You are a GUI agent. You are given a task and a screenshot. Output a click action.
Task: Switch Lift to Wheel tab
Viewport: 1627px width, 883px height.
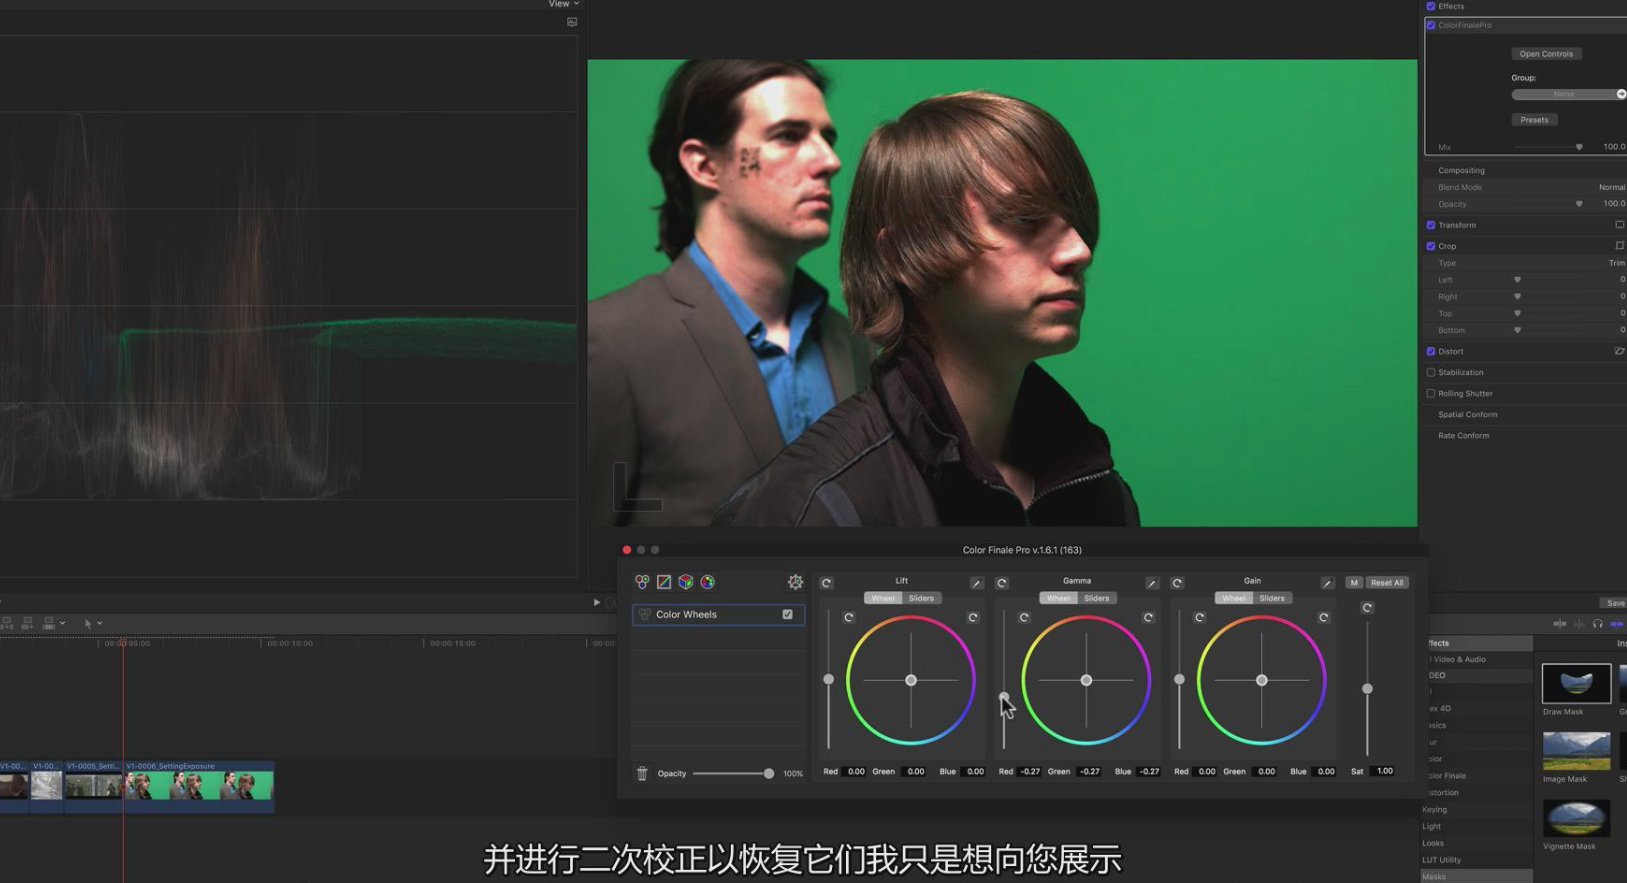point(883,598)
